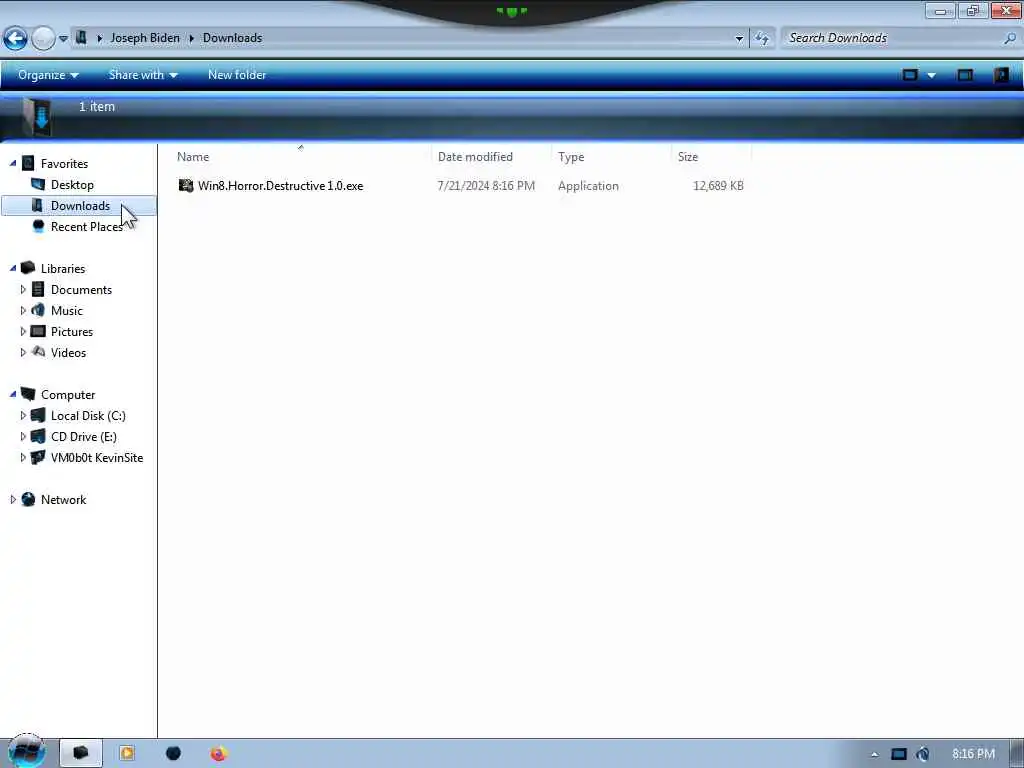Select the Music library
This screenshot has width=1024, height=768.
[x=67, y=310]
